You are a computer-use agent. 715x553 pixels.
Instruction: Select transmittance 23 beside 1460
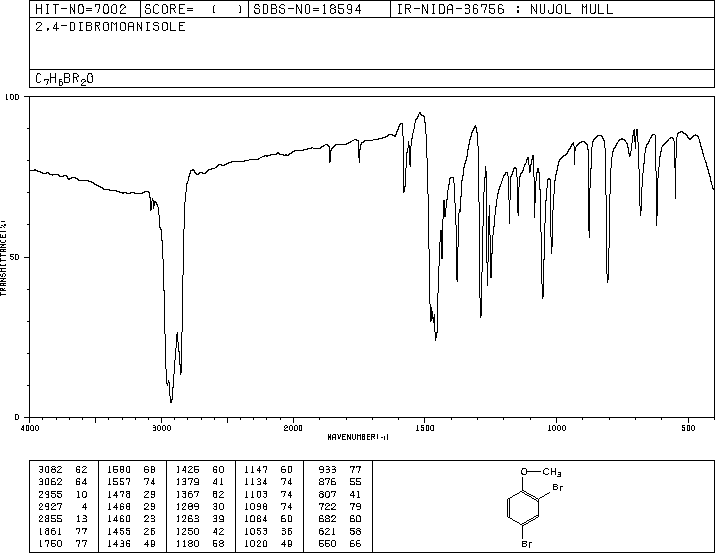coord(150,519)
